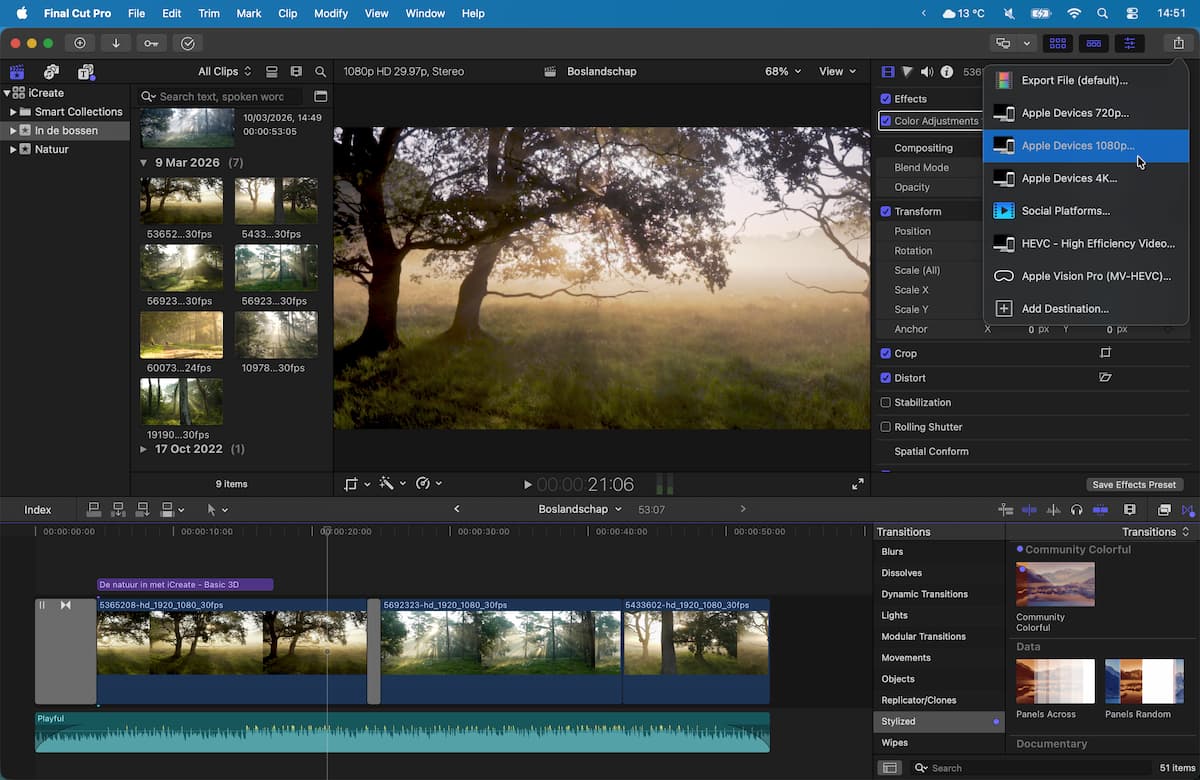The image size is (1200, 780).
Task: Open the Modify menu
Action: [x=331, y=14]
